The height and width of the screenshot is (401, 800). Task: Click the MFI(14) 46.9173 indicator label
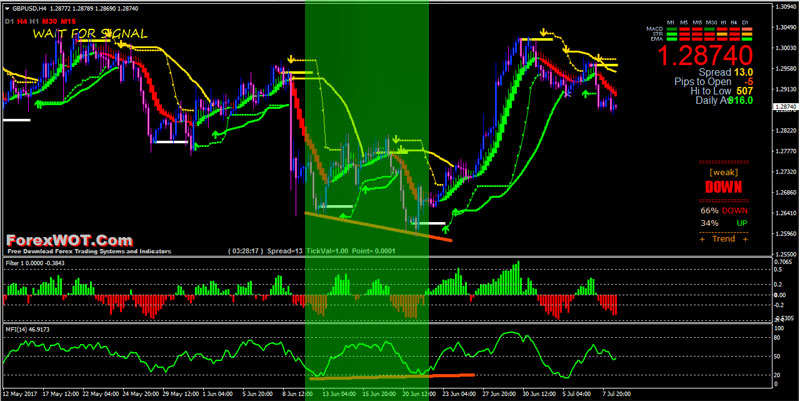pyautogui.click(x=26, y=329)
